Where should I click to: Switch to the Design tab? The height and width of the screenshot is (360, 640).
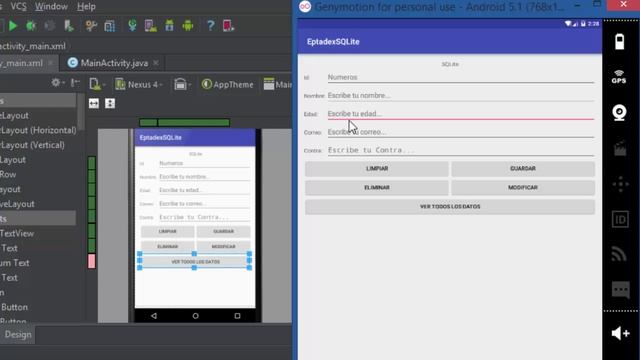point(18,335)
